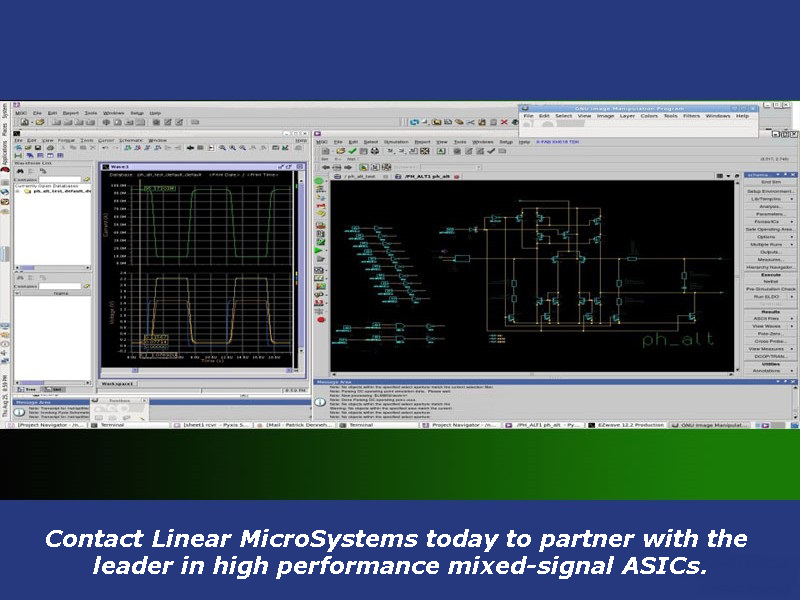The width and height of the screenshot is (800, 600).
Task: Click the info icon in left Message Area
Action: (19, 412)
